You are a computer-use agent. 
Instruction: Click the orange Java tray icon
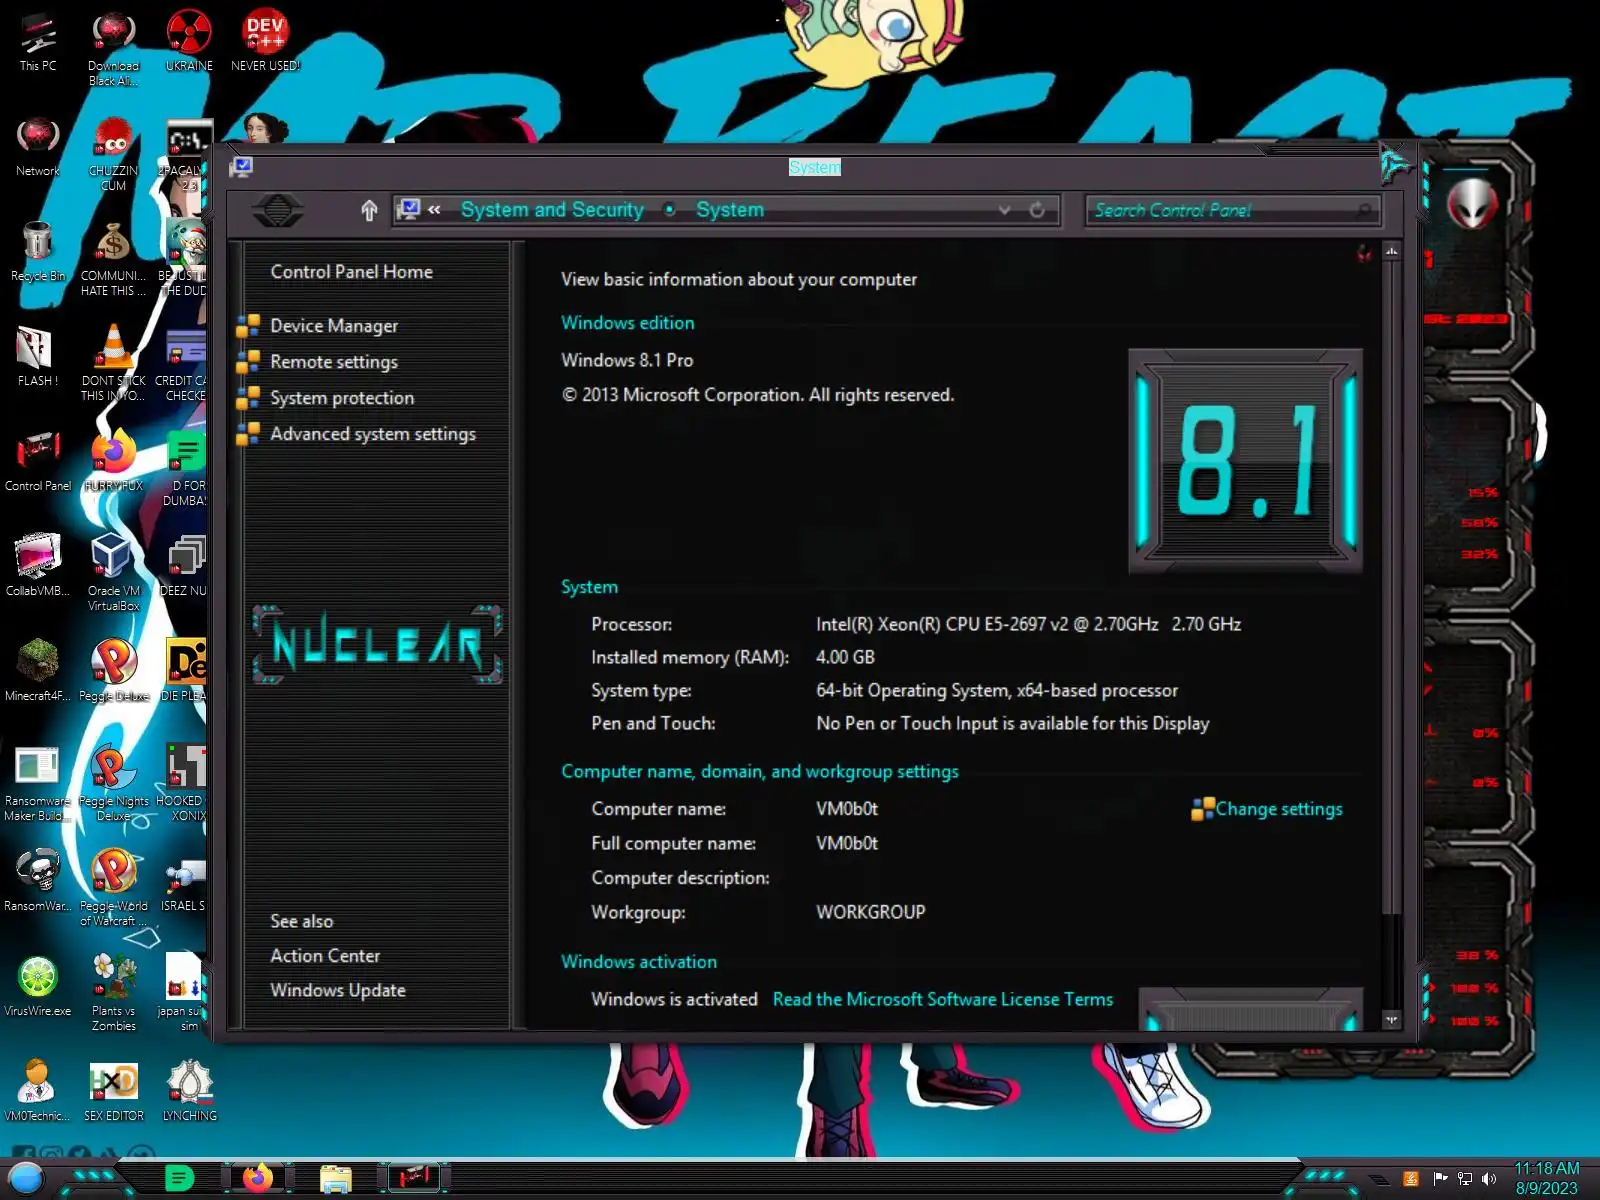(1411, 1179)
